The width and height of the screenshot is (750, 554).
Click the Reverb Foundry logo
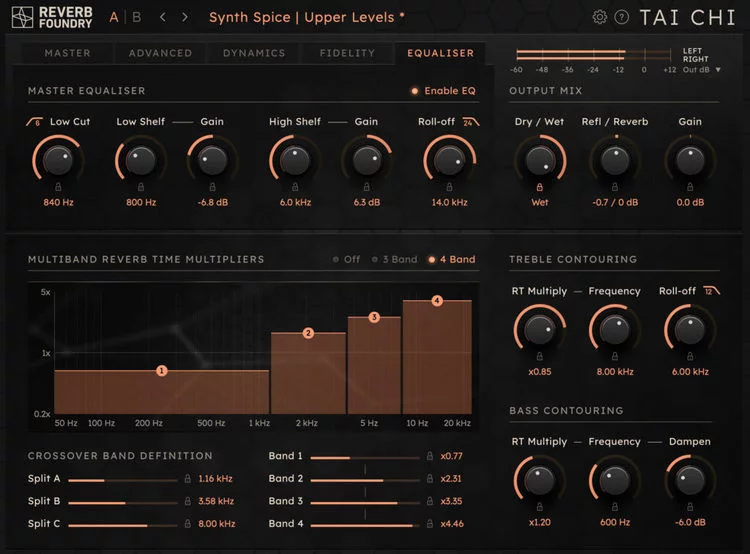pos(52,18)
